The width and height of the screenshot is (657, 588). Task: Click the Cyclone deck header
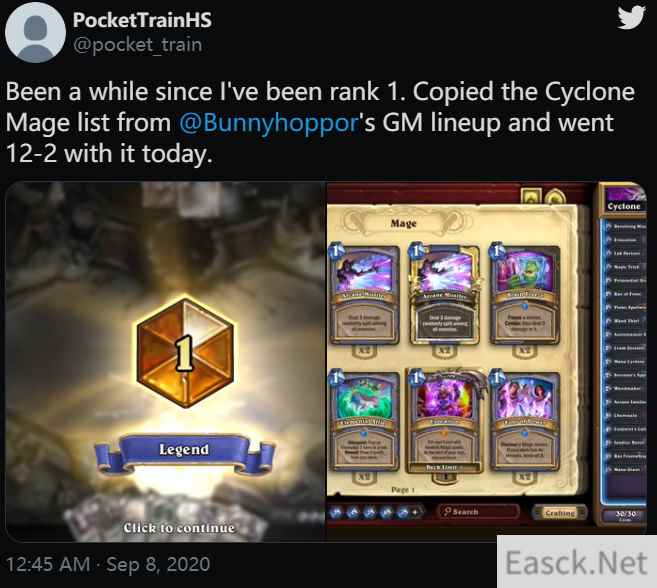pos(624,200)
